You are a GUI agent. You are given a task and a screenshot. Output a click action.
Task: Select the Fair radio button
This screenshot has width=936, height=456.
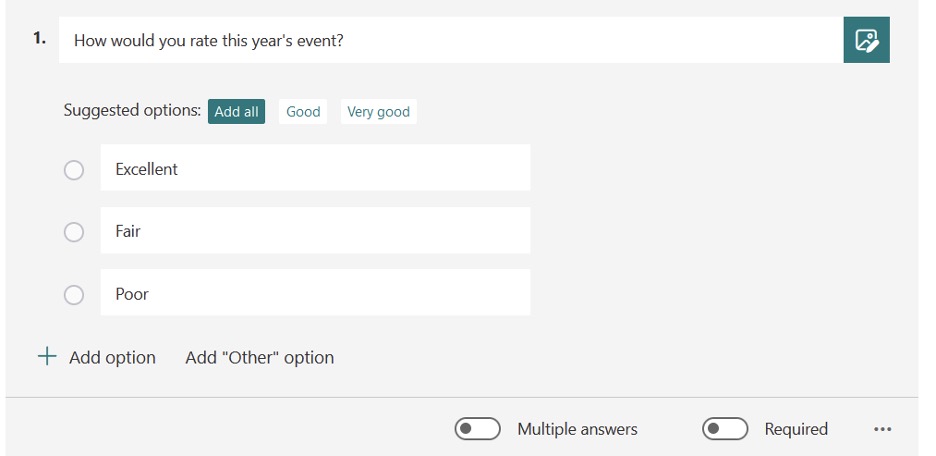click(x=74, y=232)
